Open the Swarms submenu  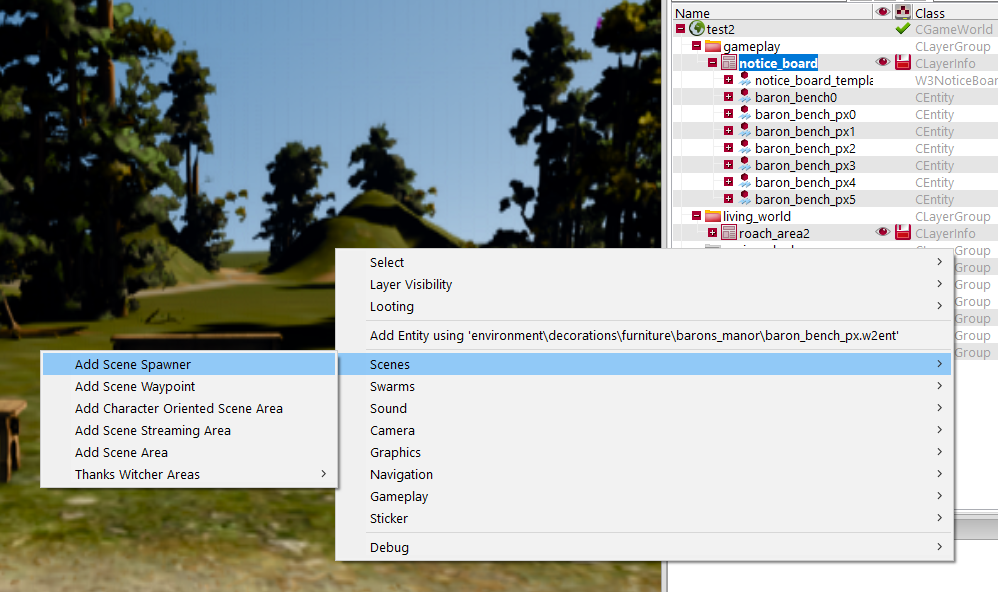(392, 386)
